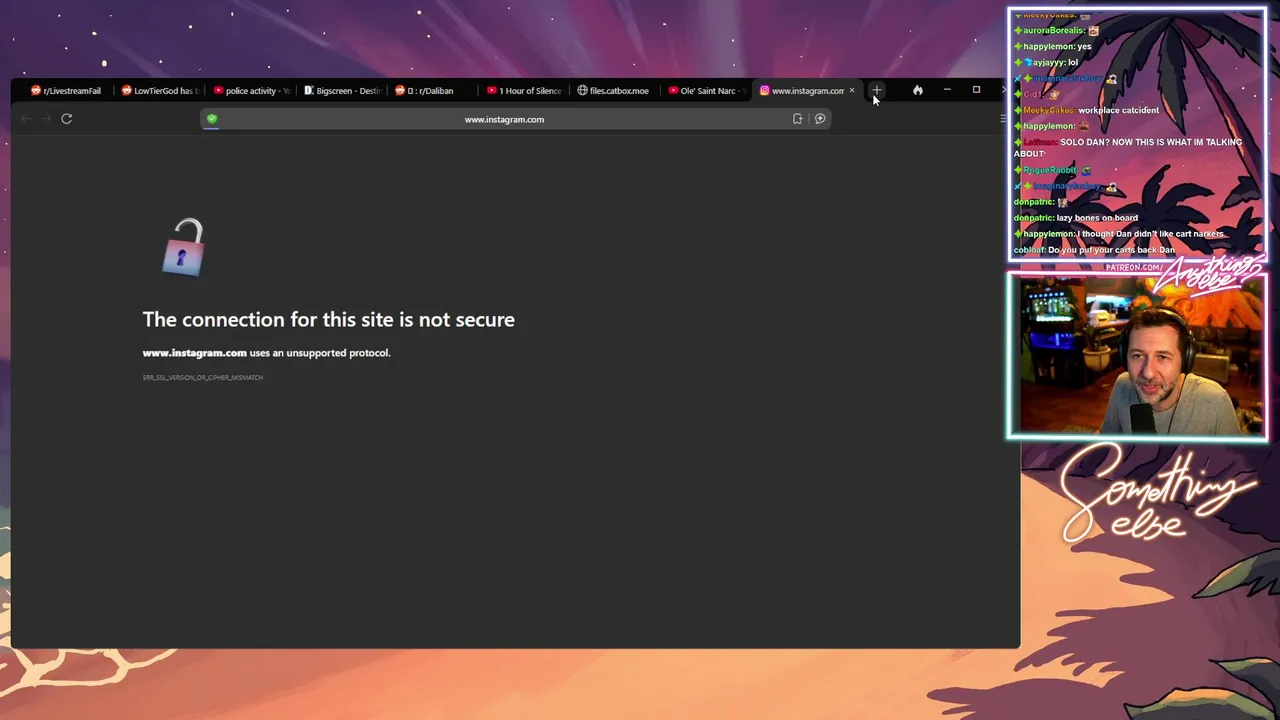Click the Reddit favicon on r/LivestreamFail tab
The height and width of the screenshot is (720, 1280).
36,91
